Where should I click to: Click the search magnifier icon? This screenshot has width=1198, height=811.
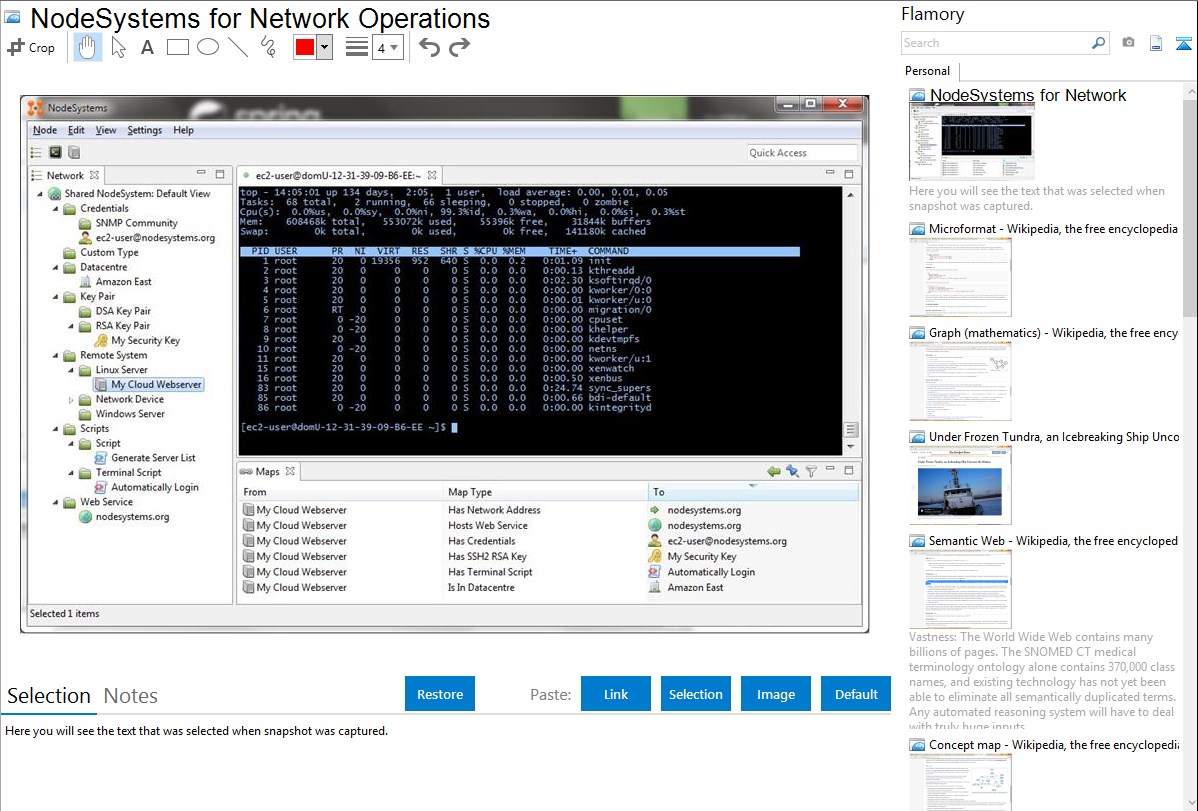click(x=1099, y=43)
